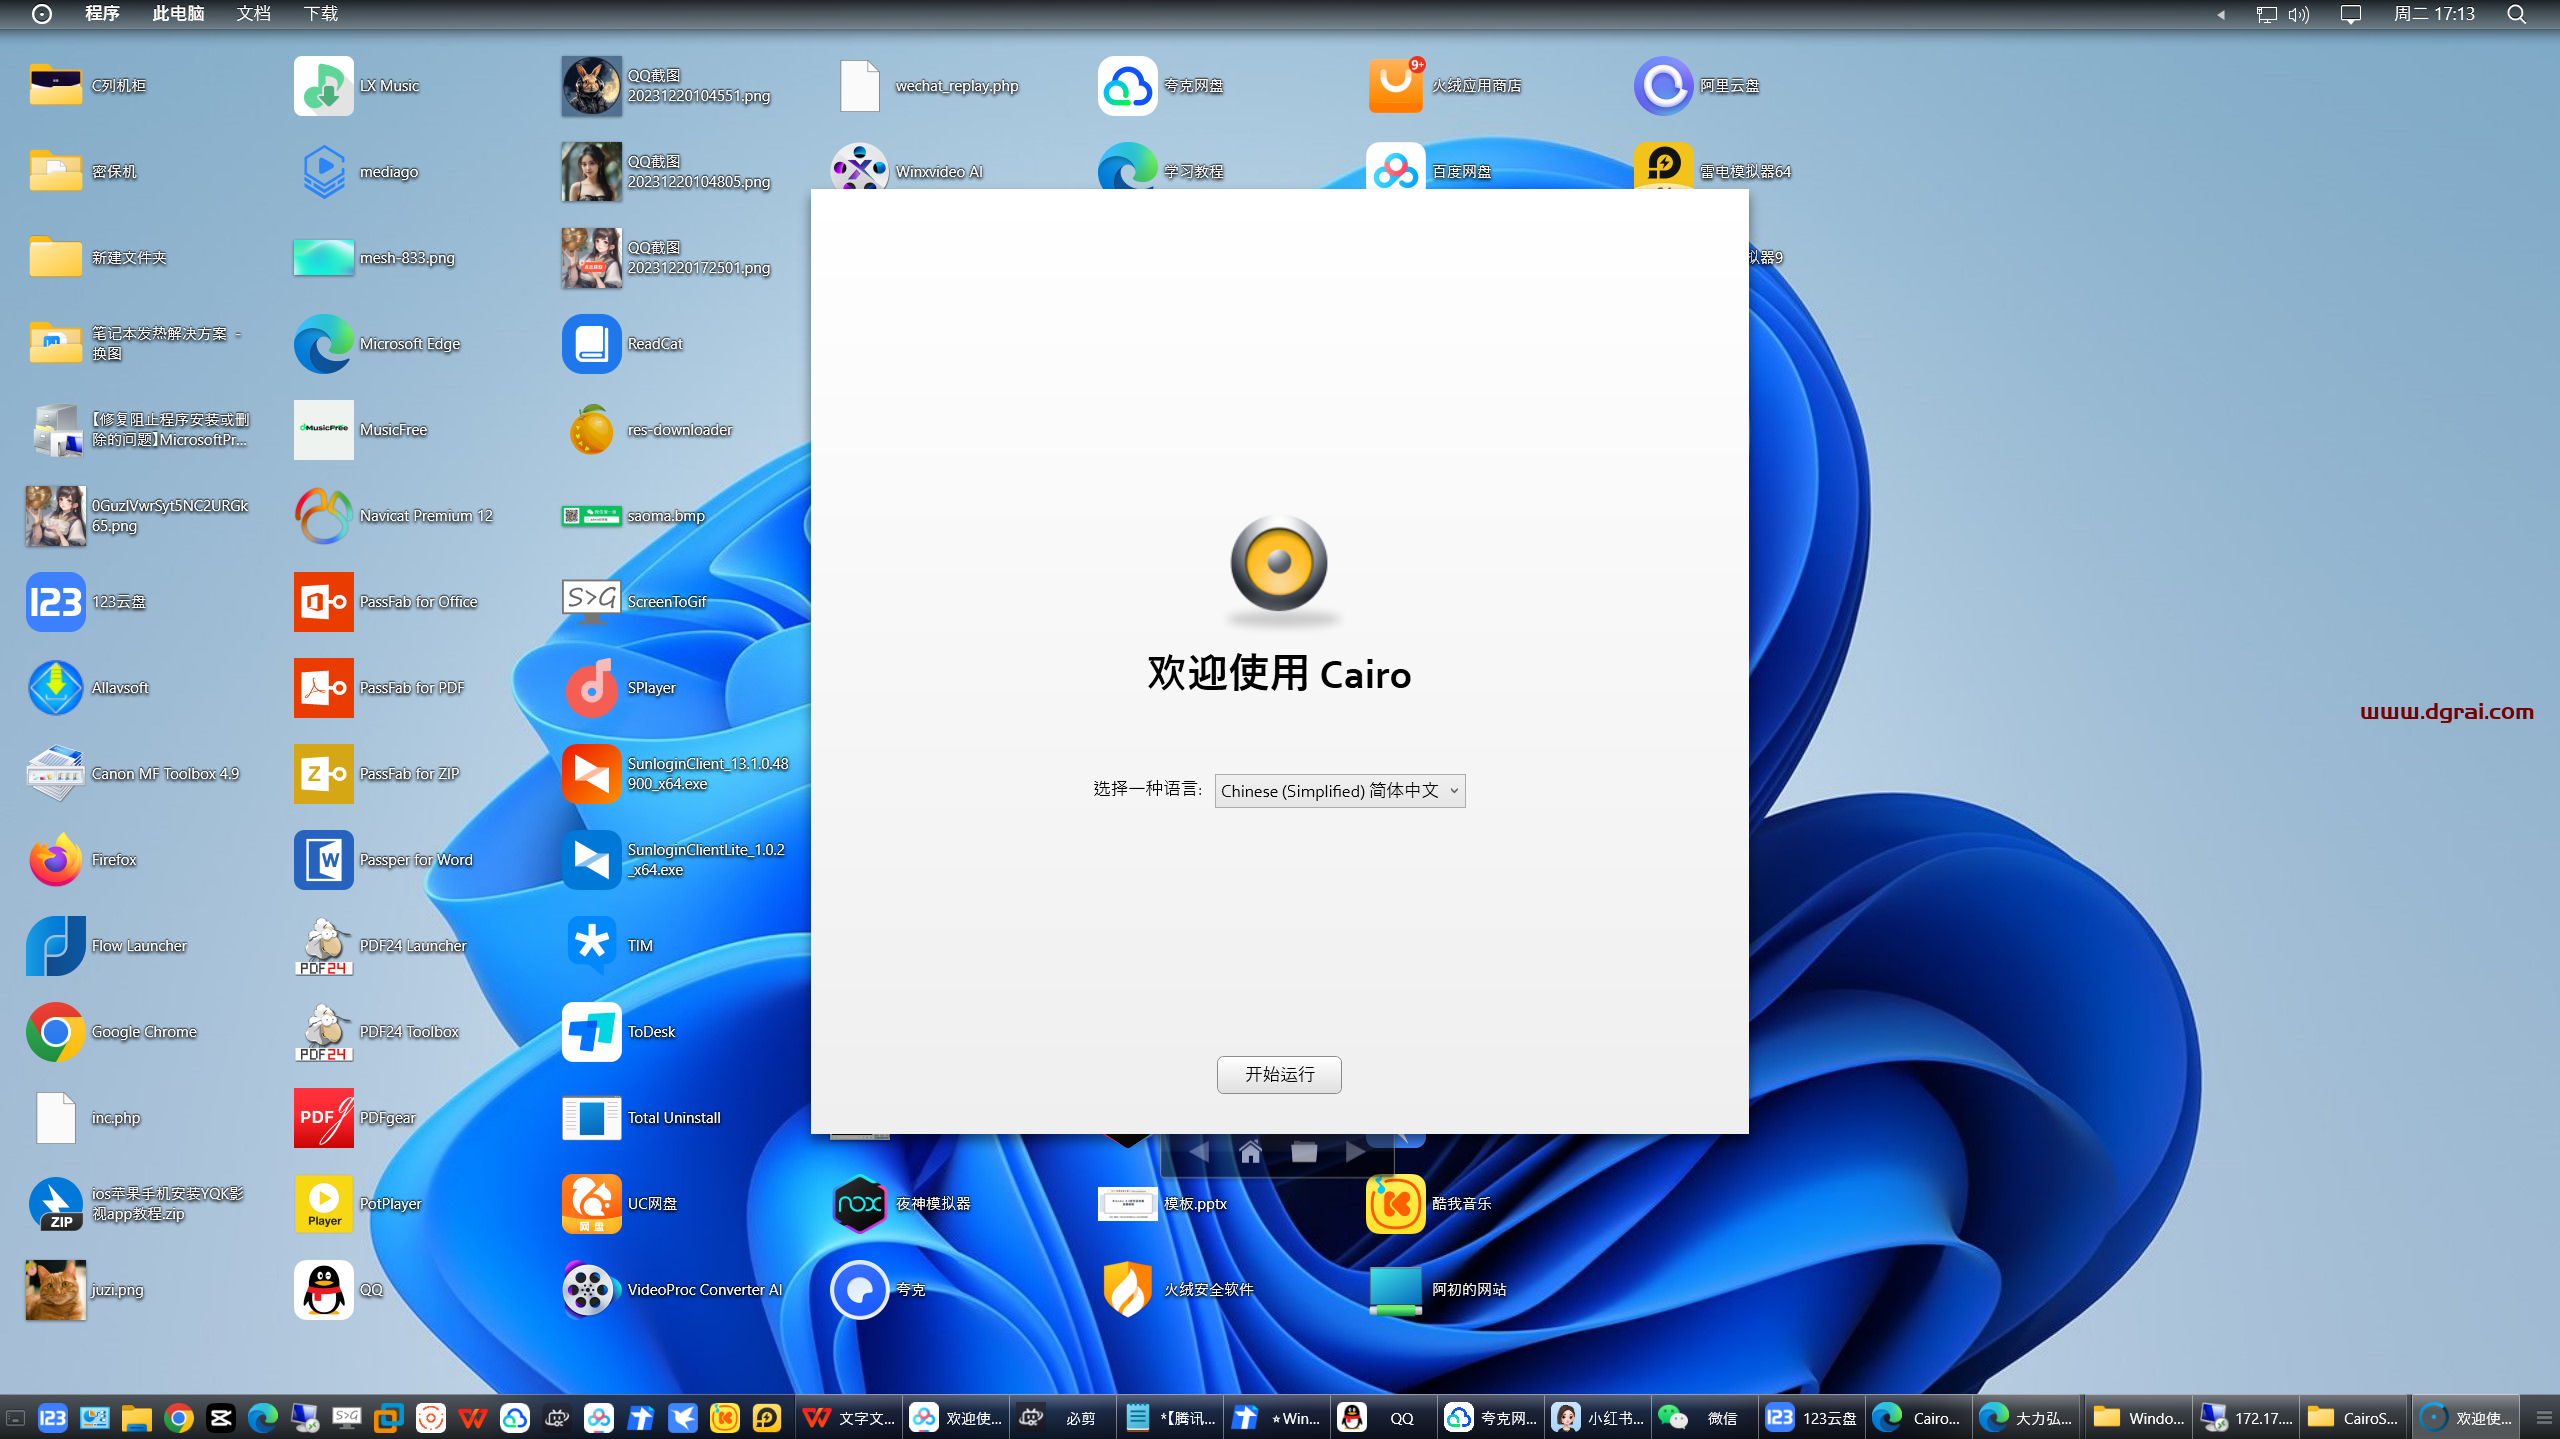Click Chrome icon in taskbar quick launch

[x=179, y=1418]
